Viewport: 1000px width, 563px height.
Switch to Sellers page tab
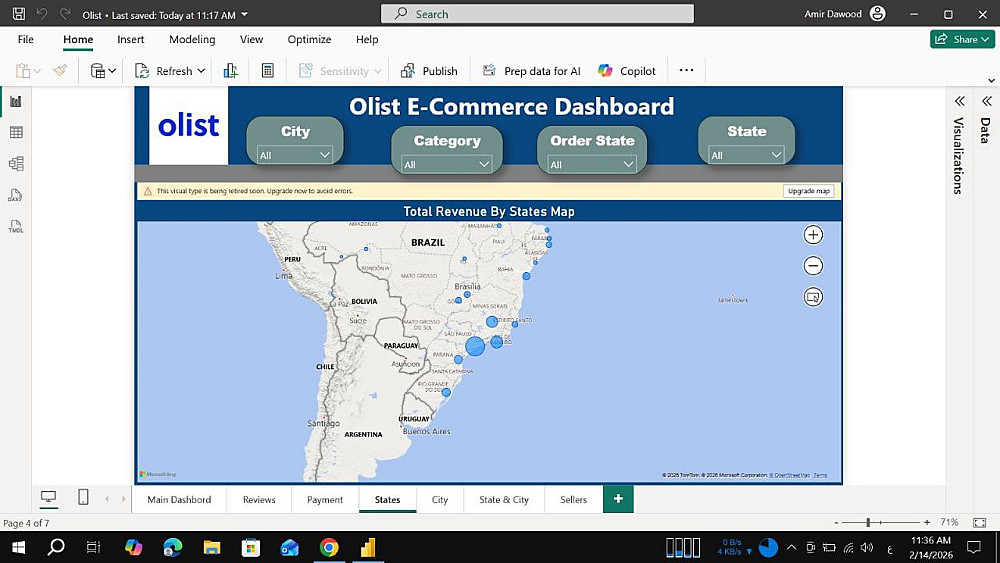573,499
